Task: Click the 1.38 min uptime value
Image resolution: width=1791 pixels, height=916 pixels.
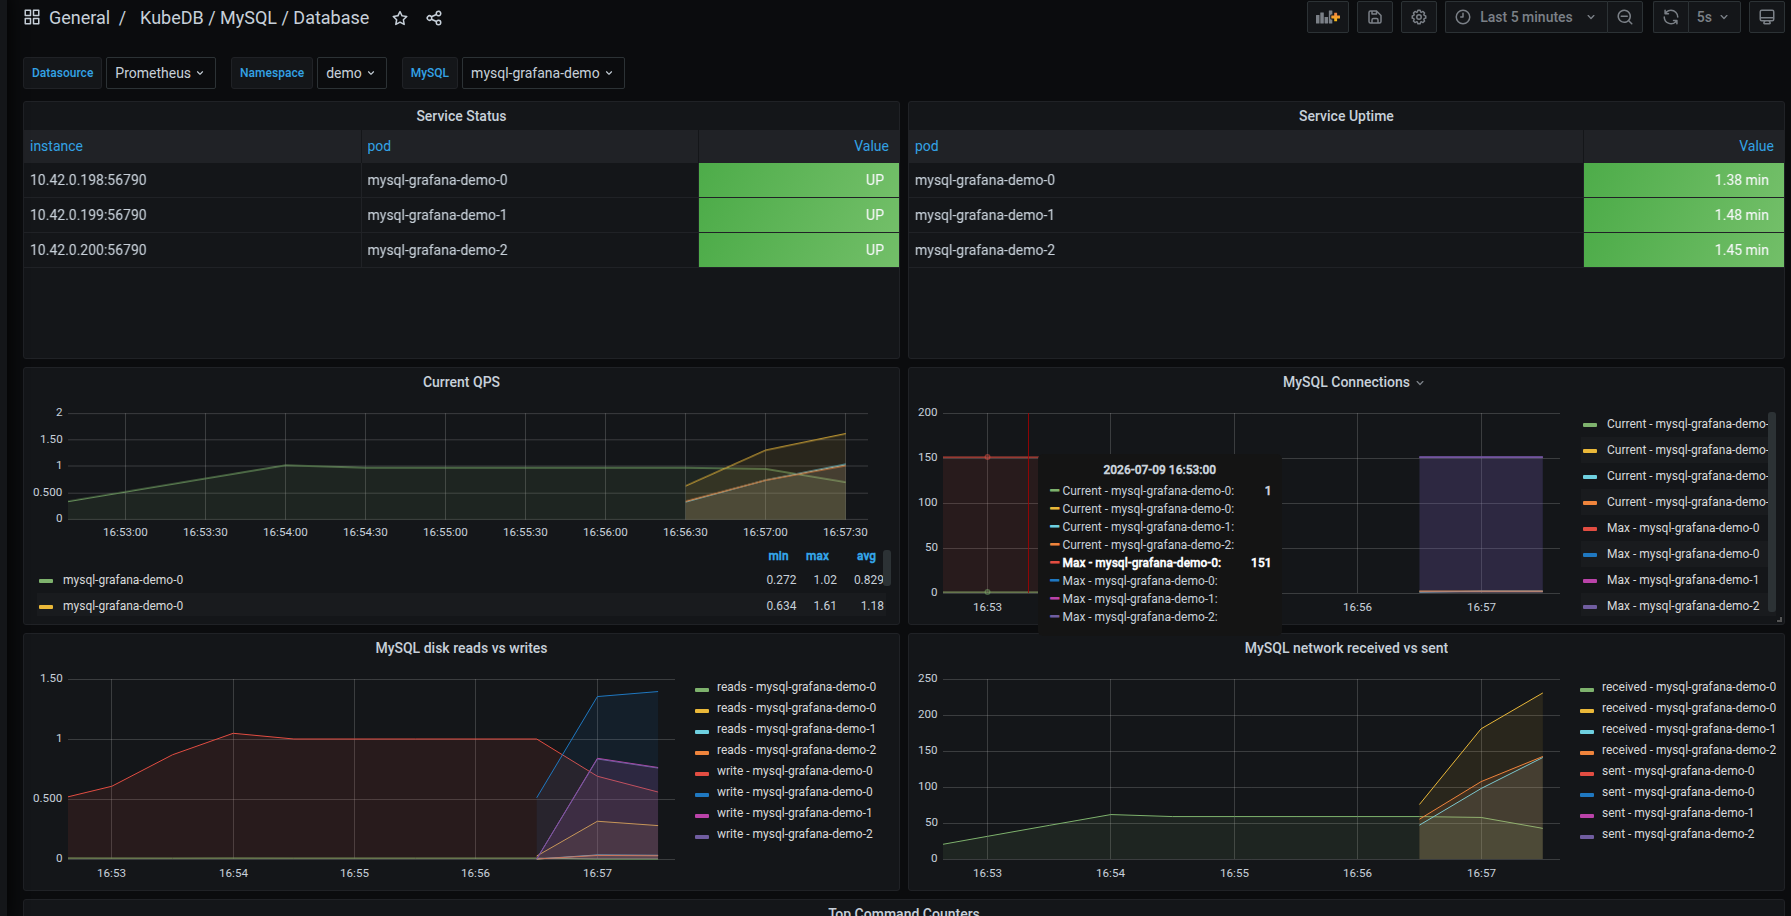Action: (x=1683, y=180)
